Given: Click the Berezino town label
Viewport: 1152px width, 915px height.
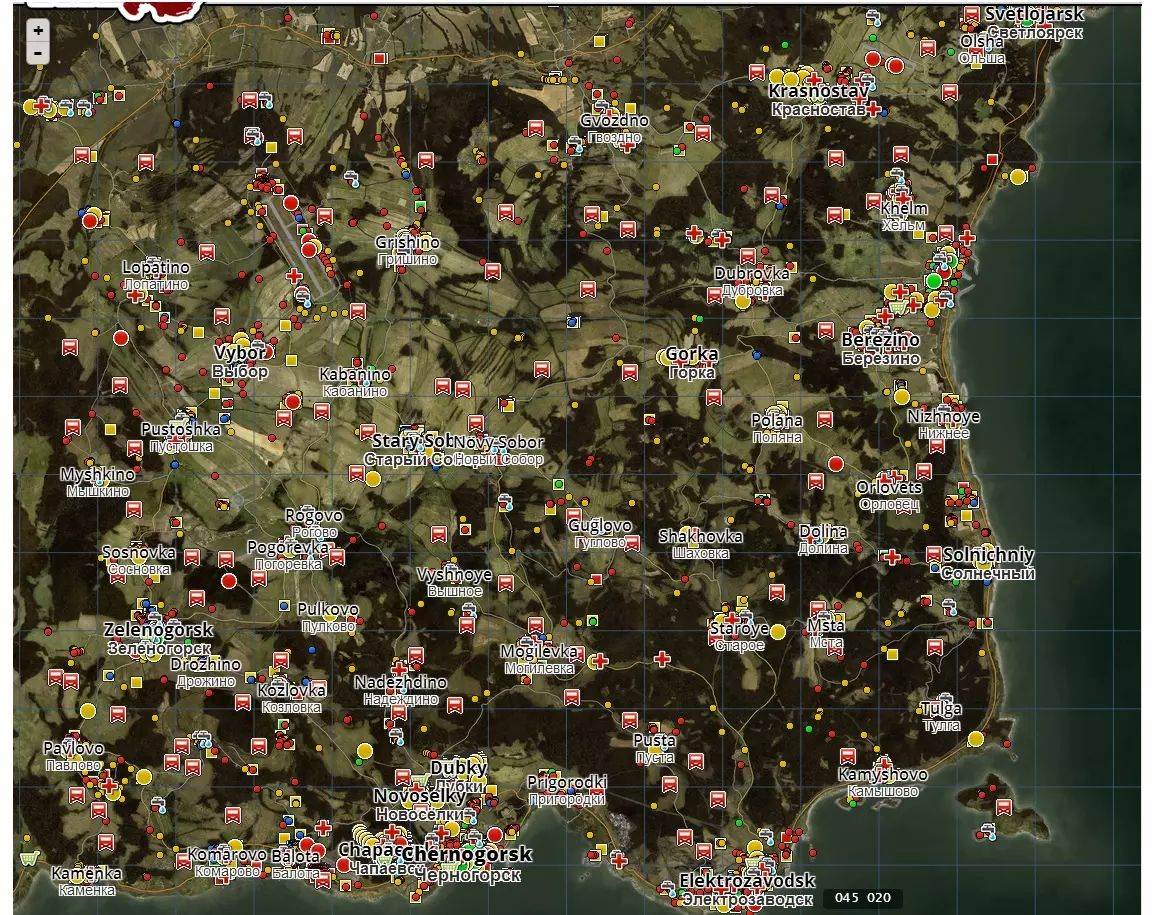Looking at the screenshot, I should [880, 340].
